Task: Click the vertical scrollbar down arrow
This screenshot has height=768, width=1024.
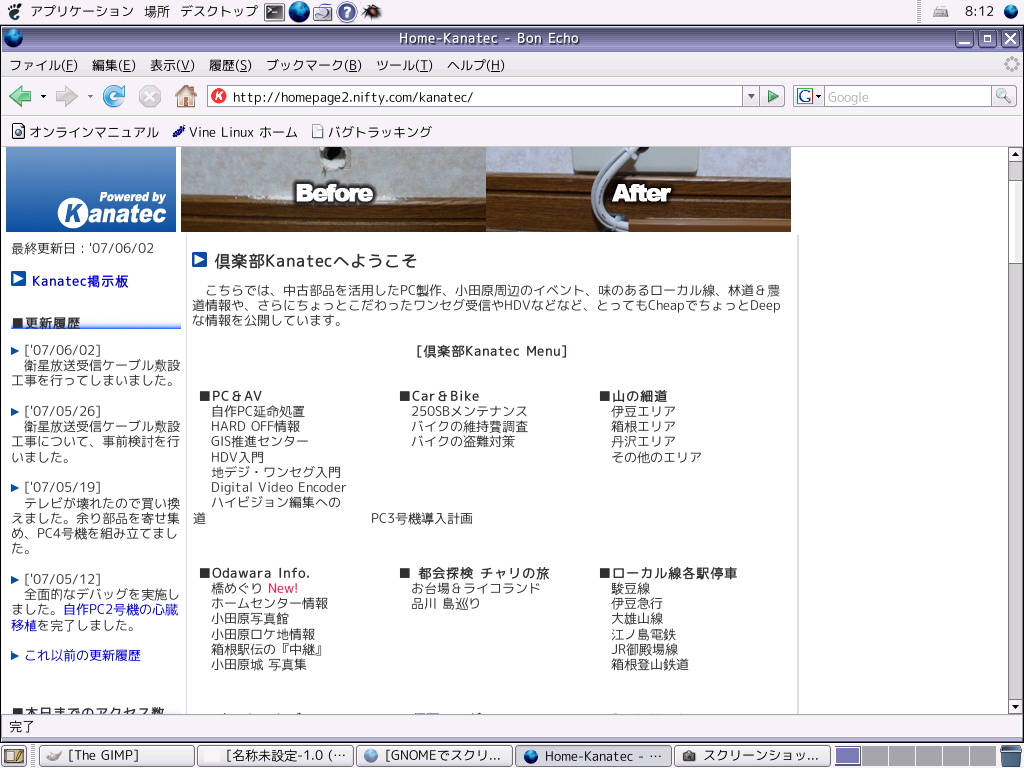Action: pyautogui.click(x=1015, y=707)
